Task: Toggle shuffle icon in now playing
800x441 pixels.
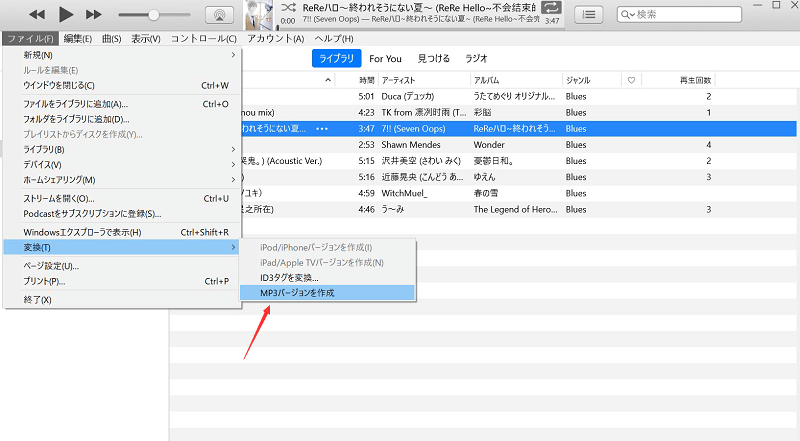Action: click(x=288, y=7)
